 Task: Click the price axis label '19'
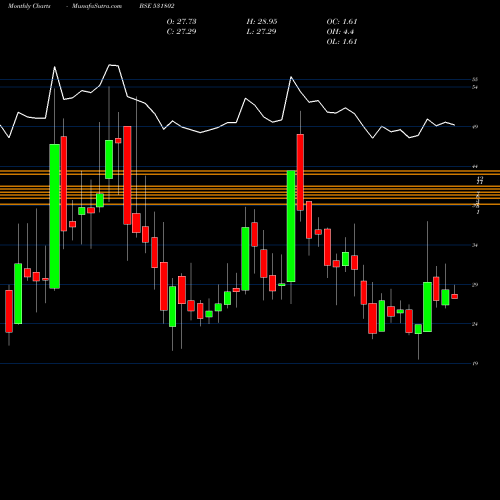click(x=475, y=363)
